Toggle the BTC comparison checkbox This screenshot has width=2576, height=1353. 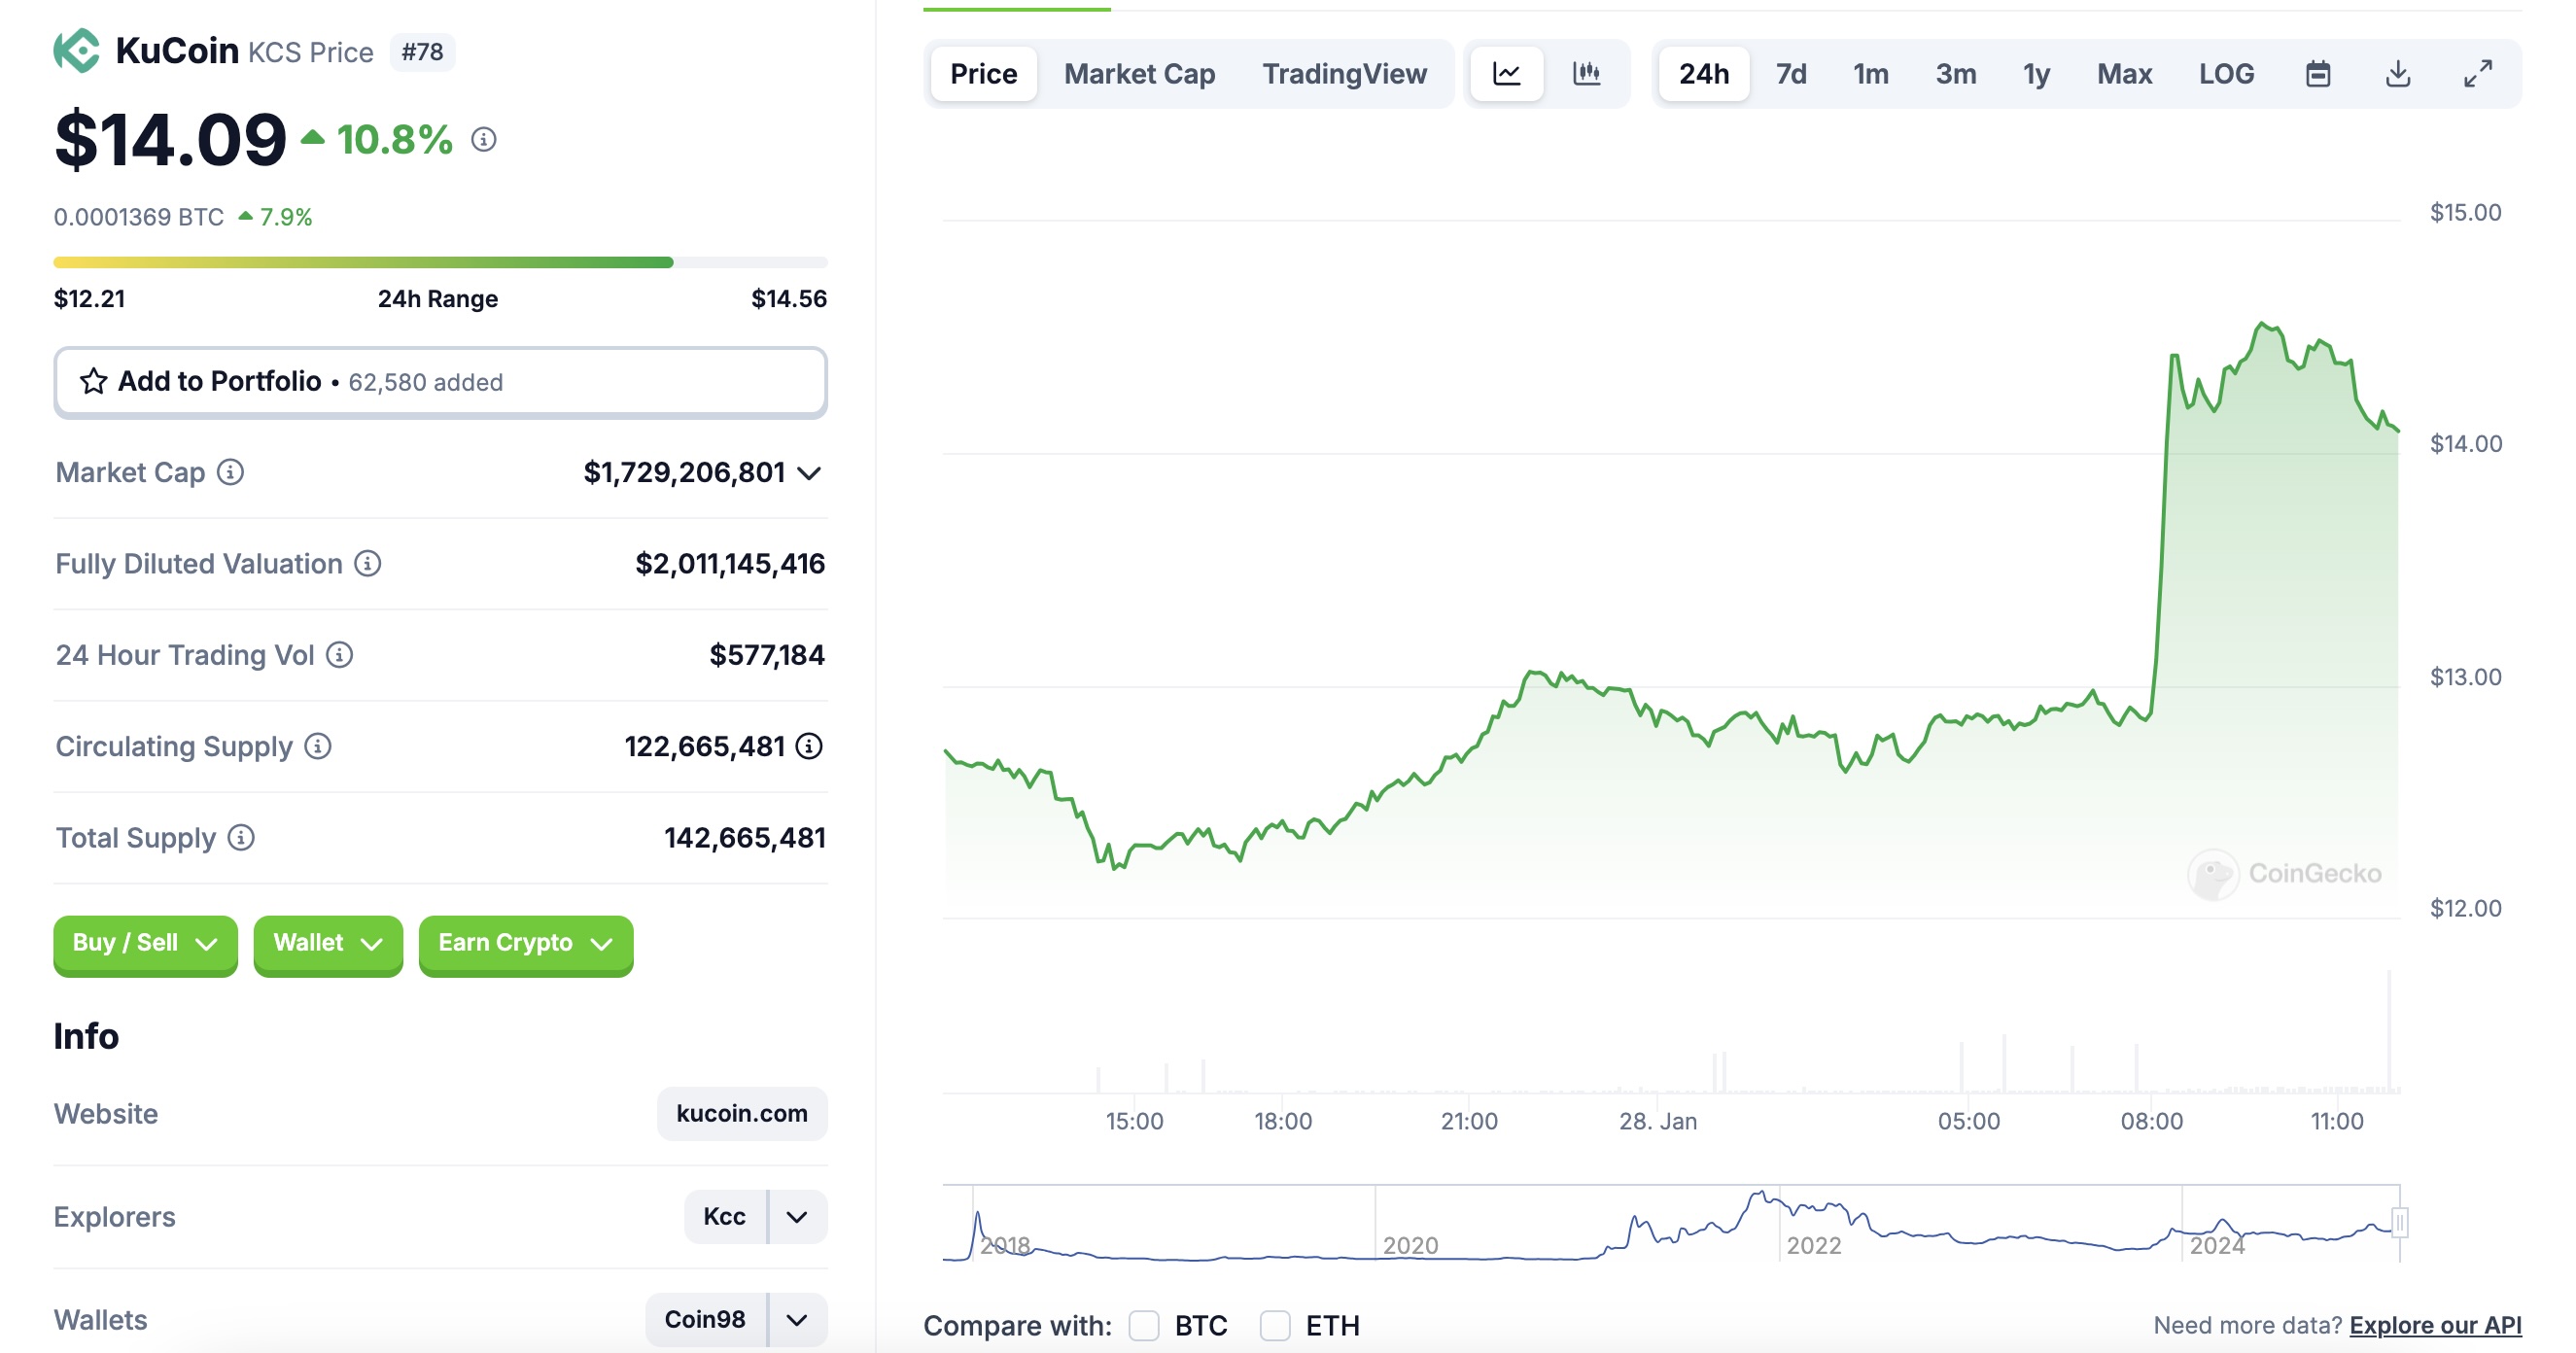(1144, 1325)
